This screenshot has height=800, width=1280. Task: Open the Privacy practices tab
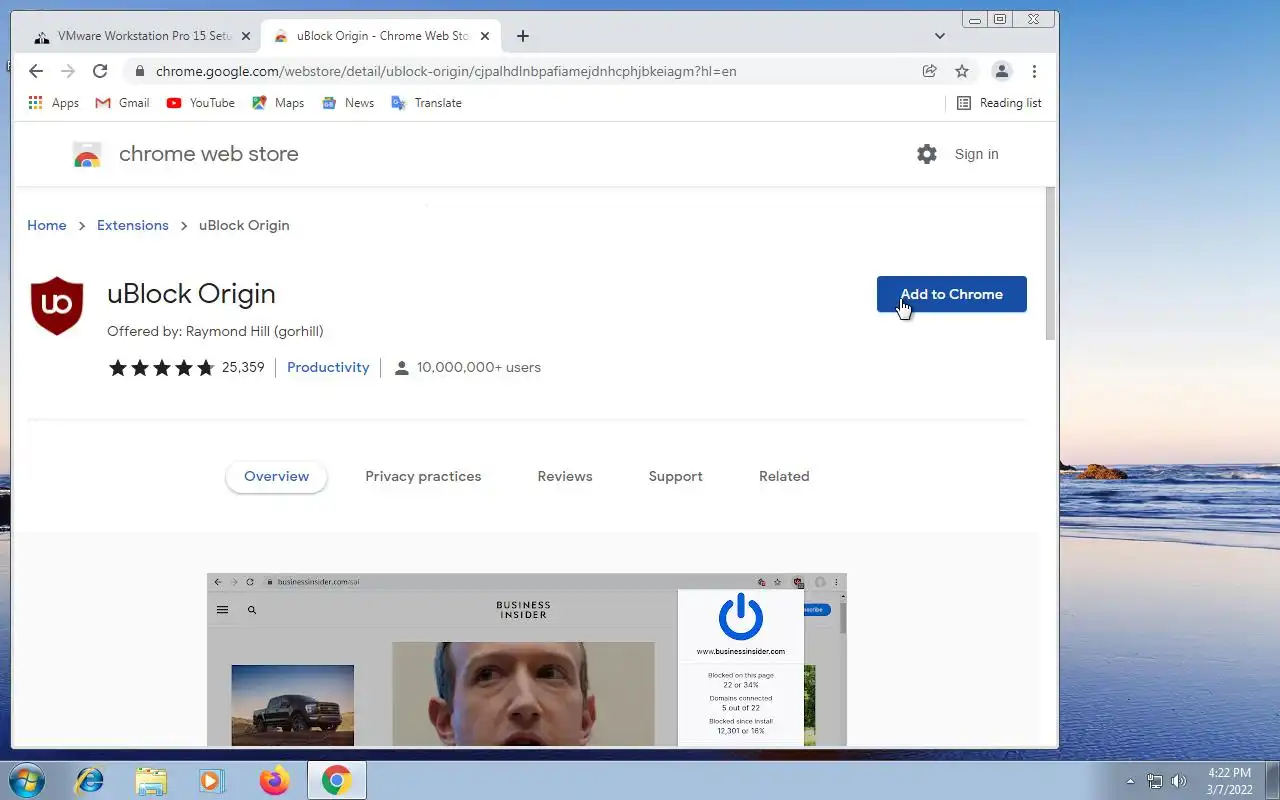pyautogui.click(x=423, y=477)
